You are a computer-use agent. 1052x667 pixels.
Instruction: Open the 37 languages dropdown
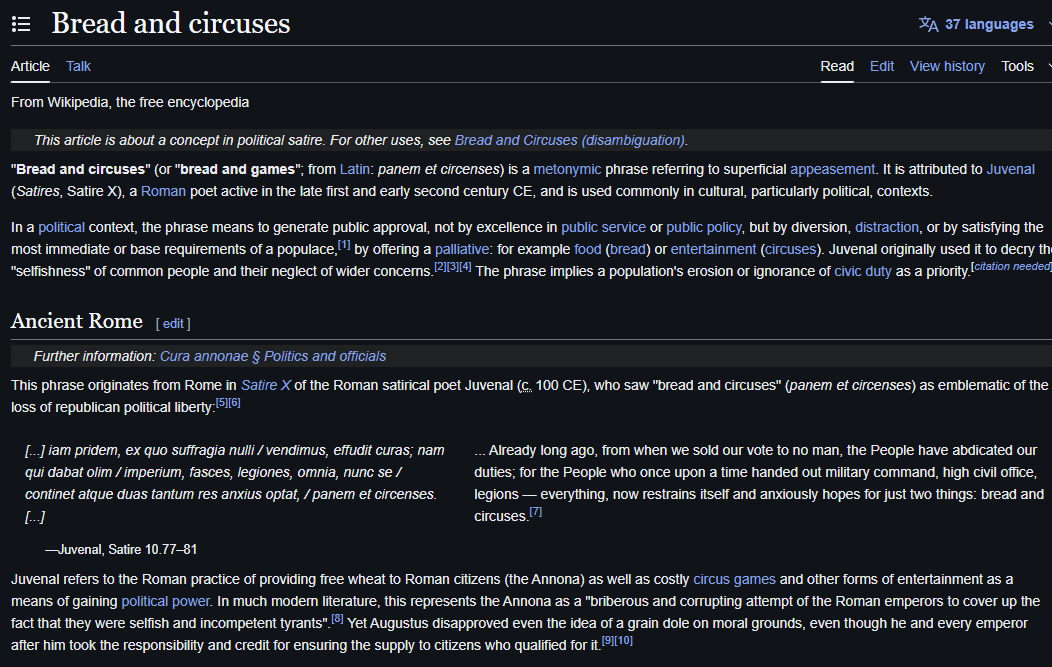pyautogui.click(x=989, y=24)
